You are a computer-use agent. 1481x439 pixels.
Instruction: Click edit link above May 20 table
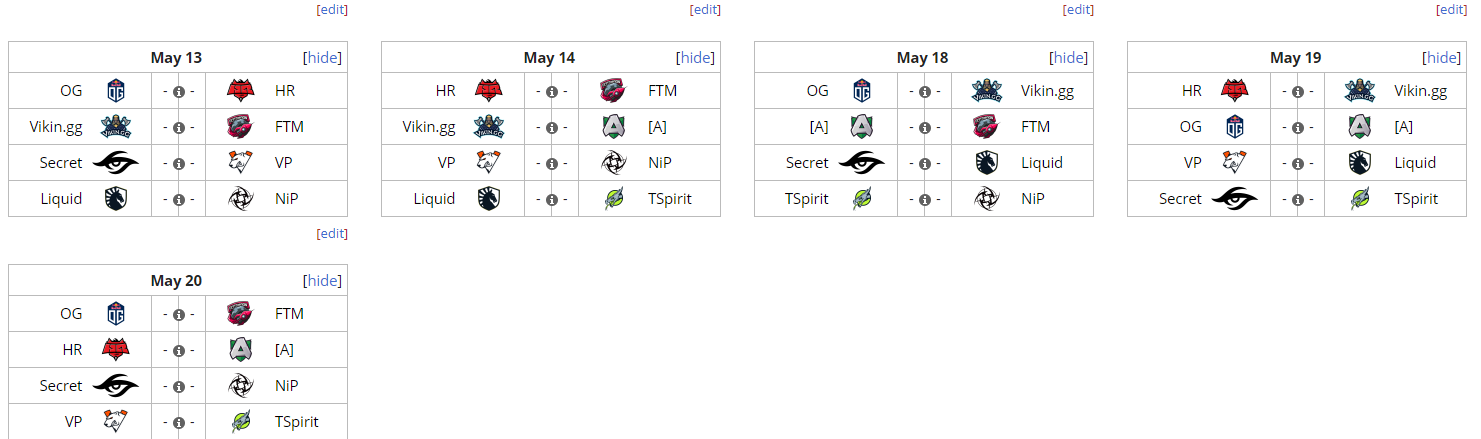click(332, 233)
